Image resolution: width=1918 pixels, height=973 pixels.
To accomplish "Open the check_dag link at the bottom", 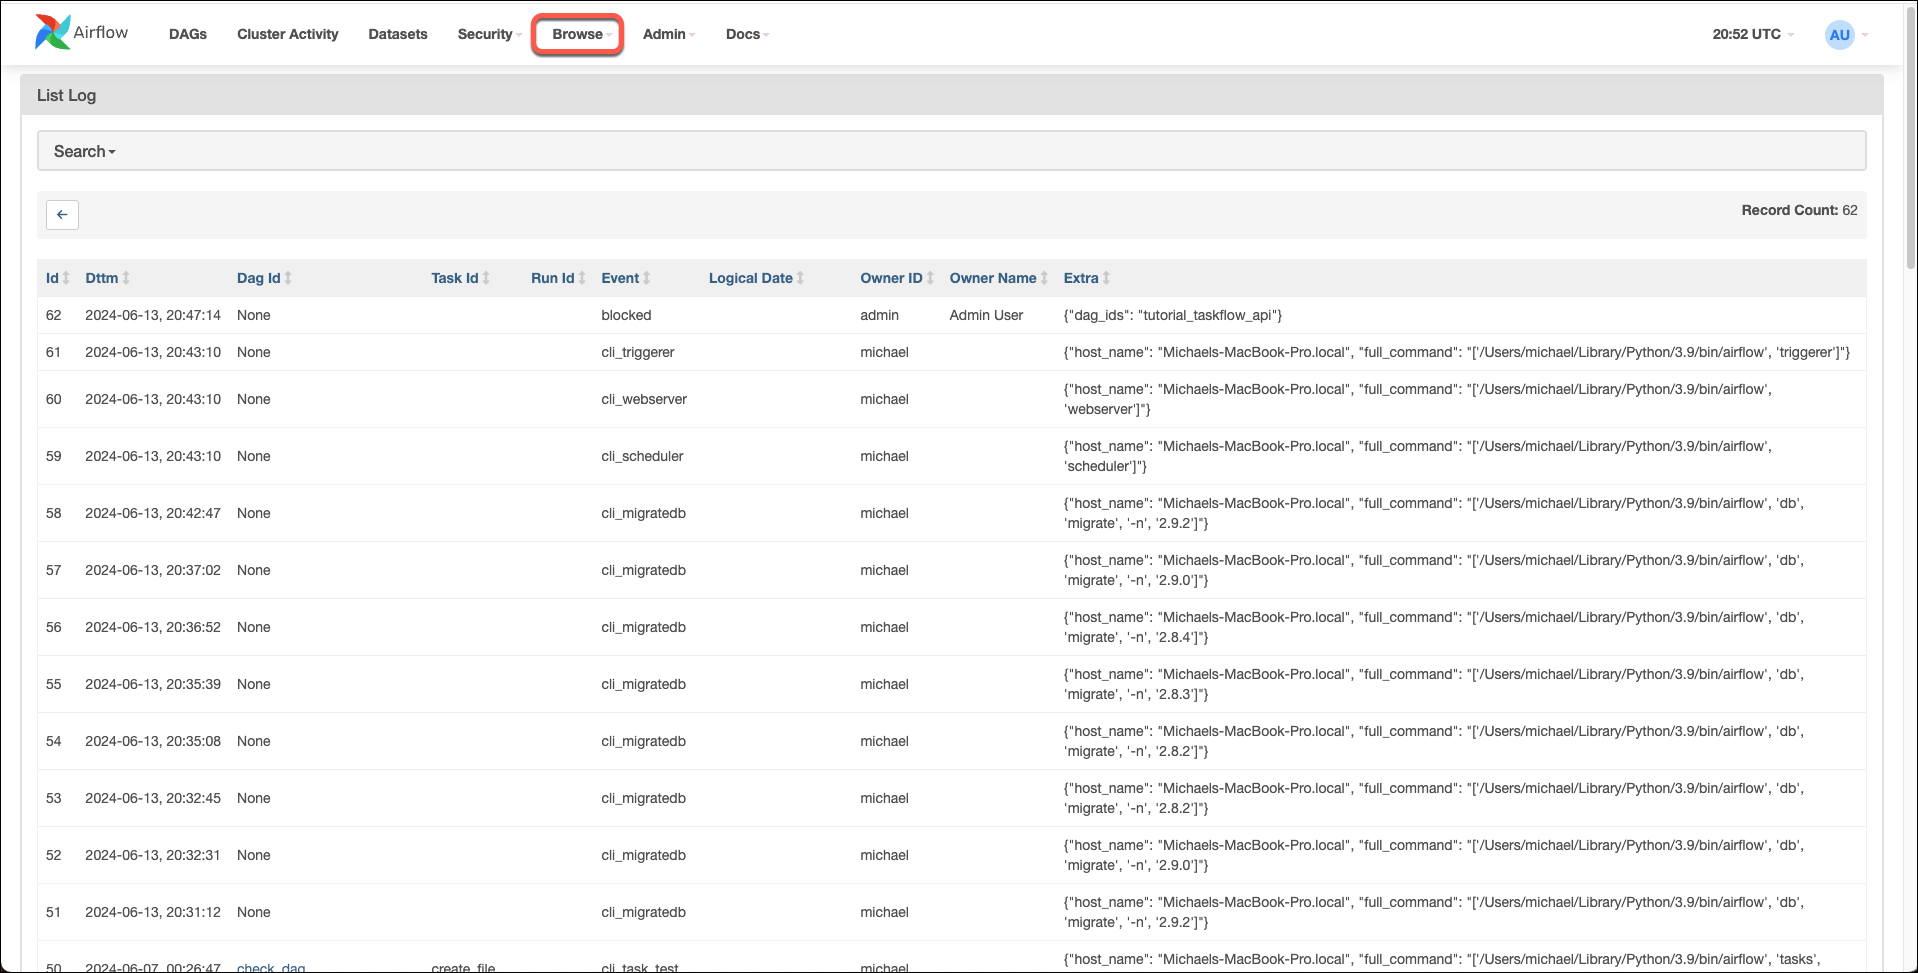I will click(270, 965).
